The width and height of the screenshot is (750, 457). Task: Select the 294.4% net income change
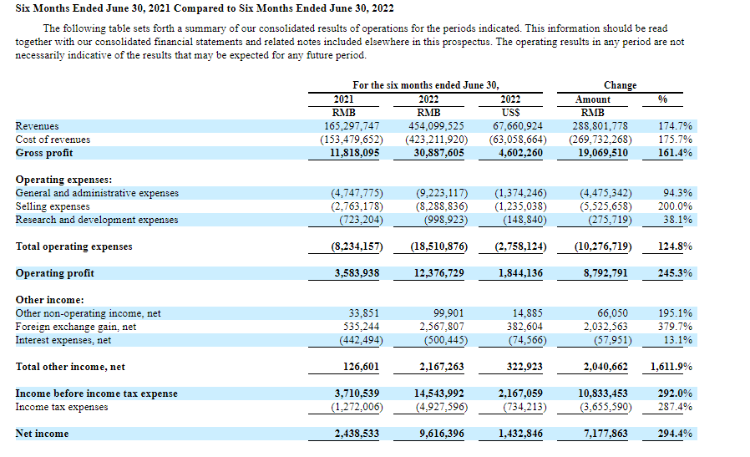[x=675, y=434]
